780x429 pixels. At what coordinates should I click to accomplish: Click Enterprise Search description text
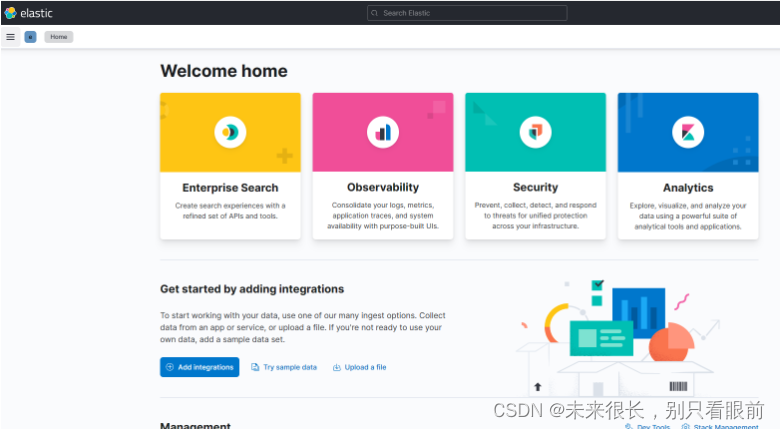click(230, 211)
